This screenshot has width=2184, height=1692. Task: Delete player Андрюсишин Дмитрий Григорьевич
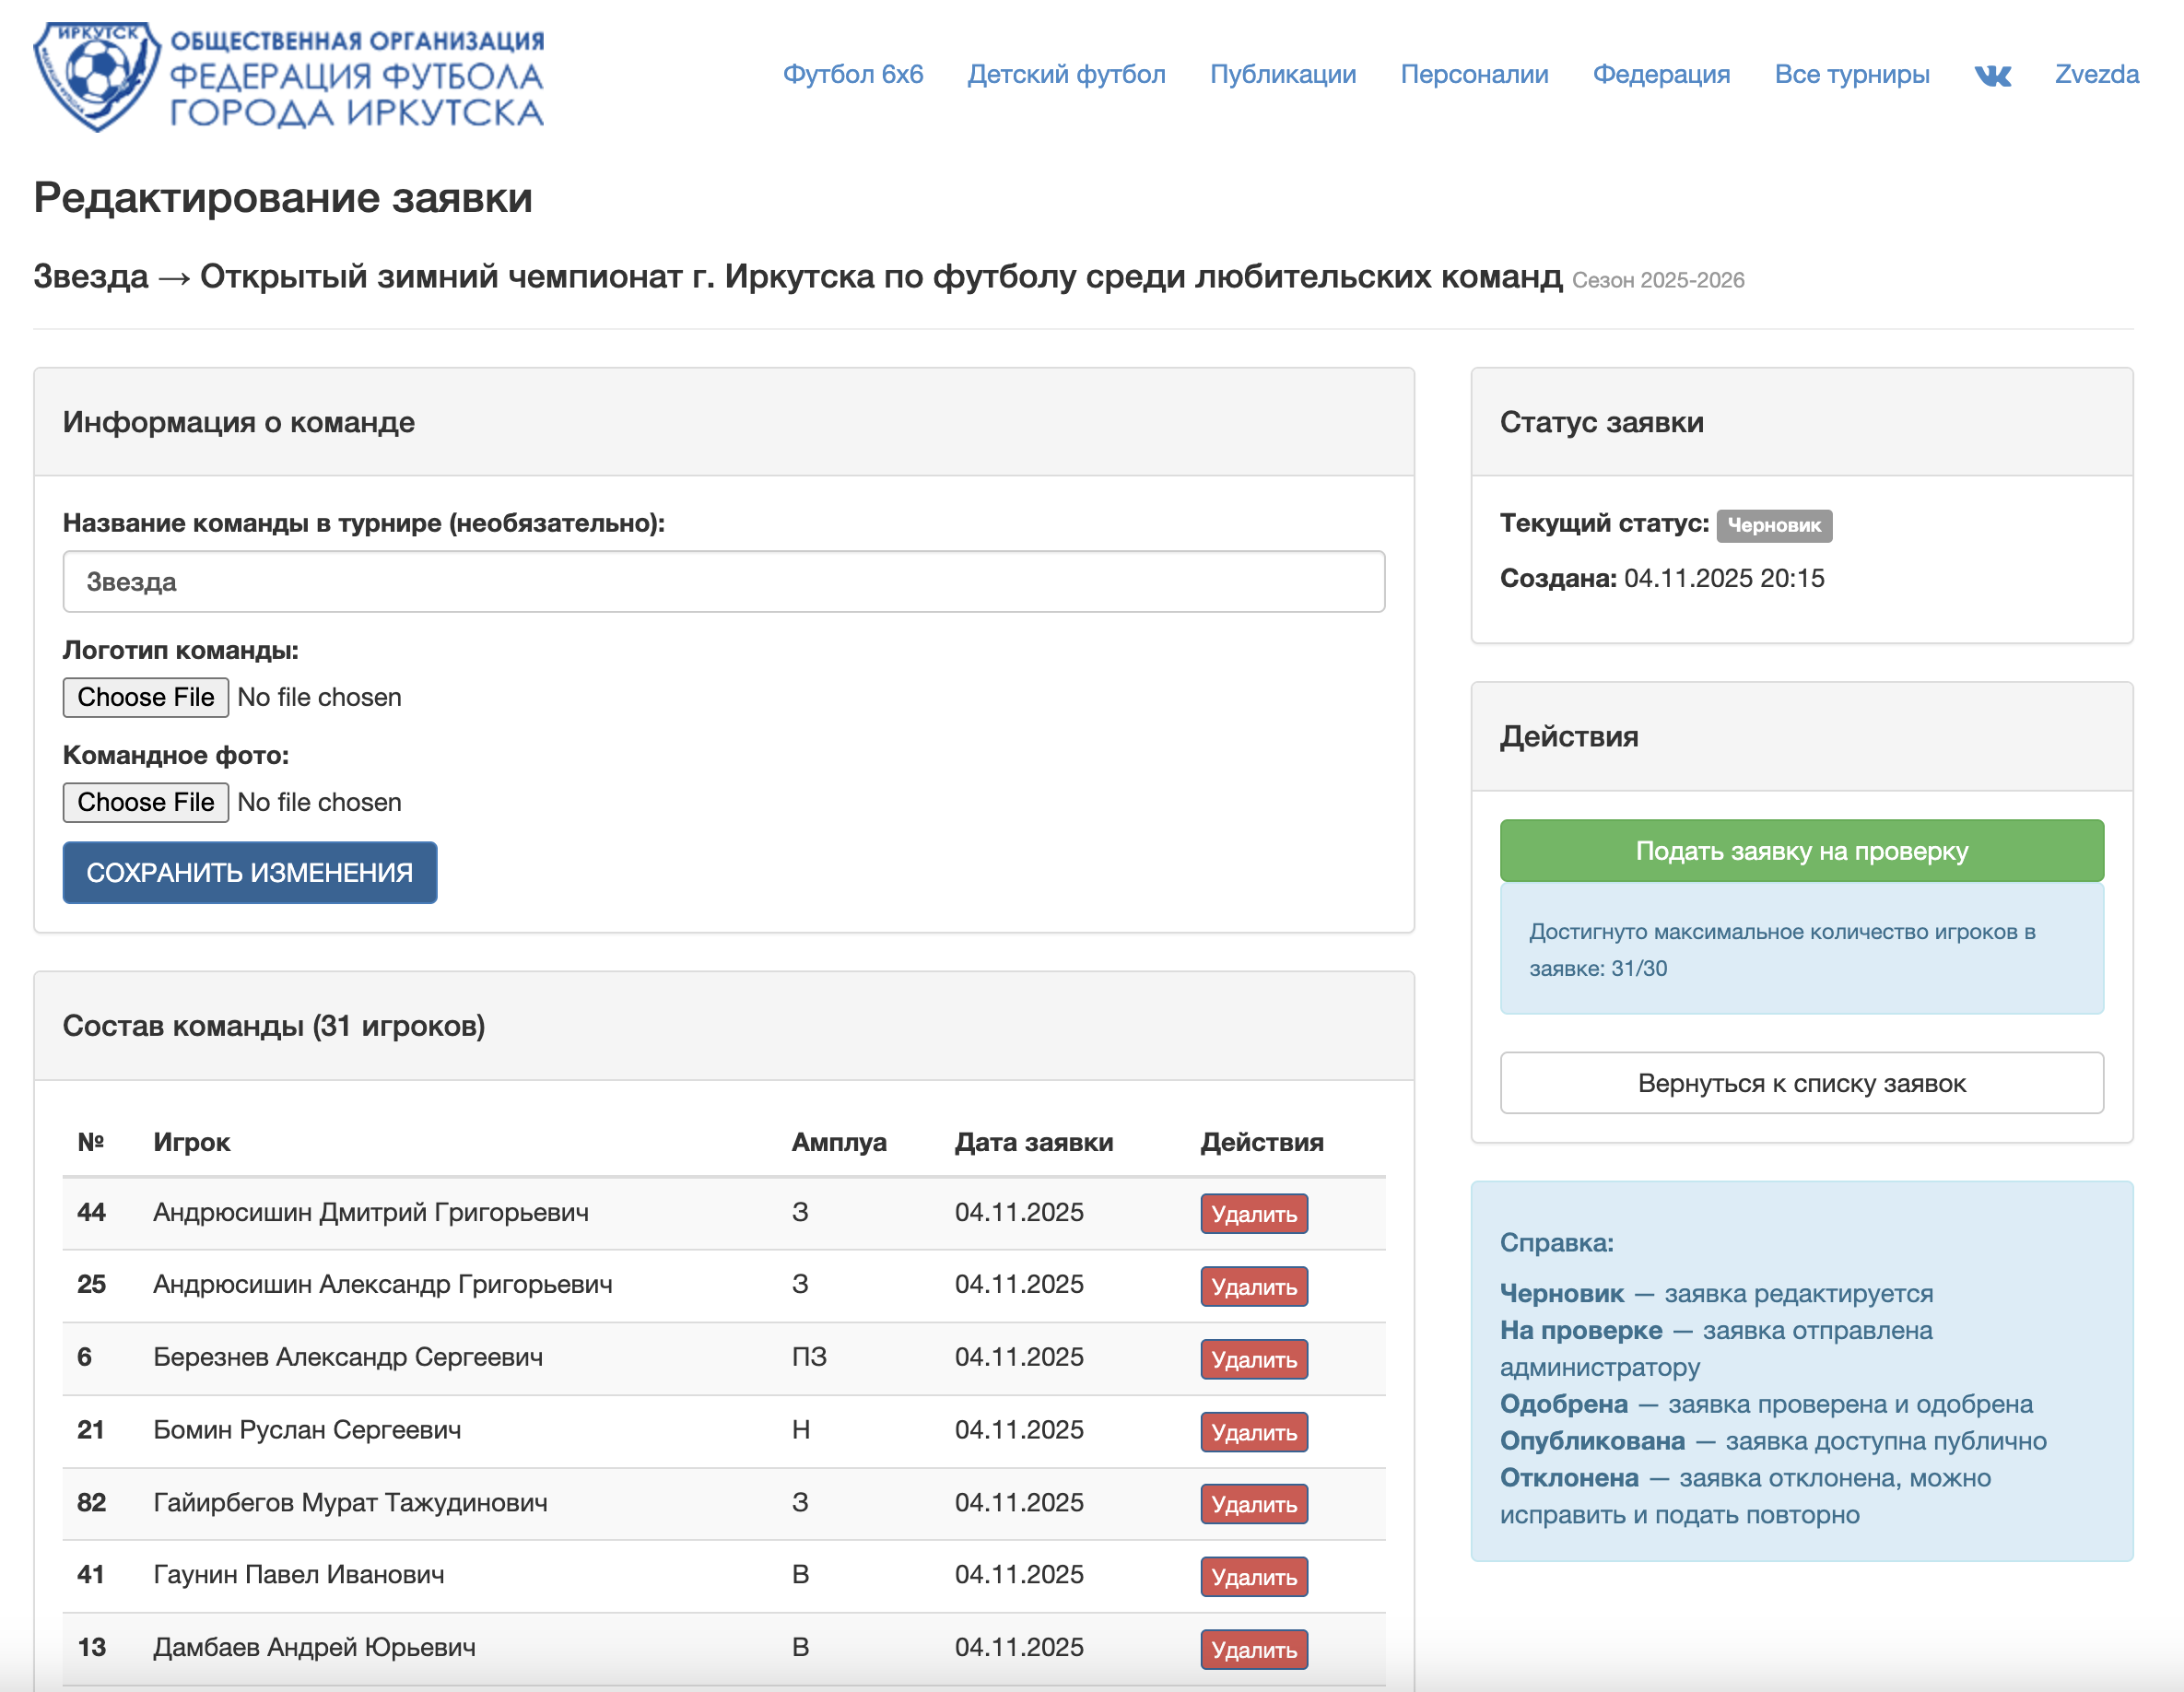point(1253,1214)
